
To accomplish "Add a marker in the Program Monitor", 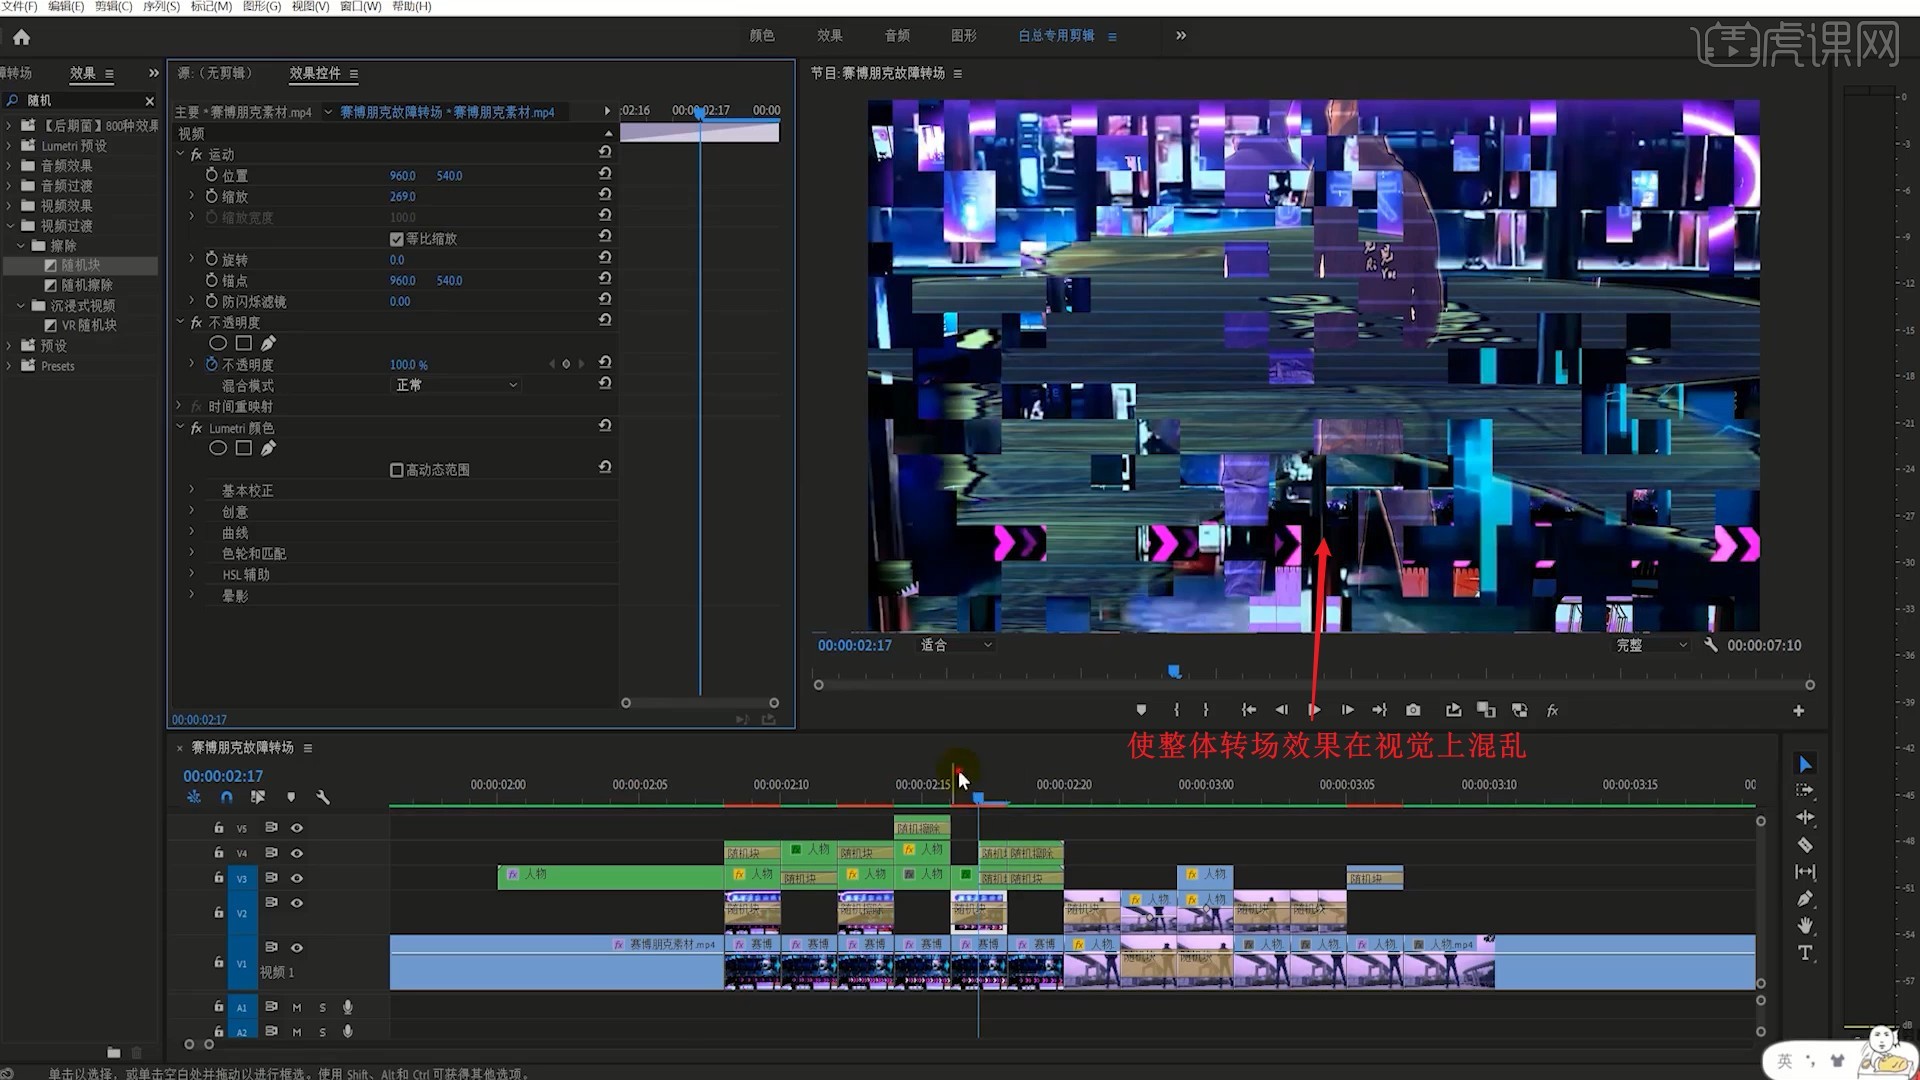I will [1141, 710].
